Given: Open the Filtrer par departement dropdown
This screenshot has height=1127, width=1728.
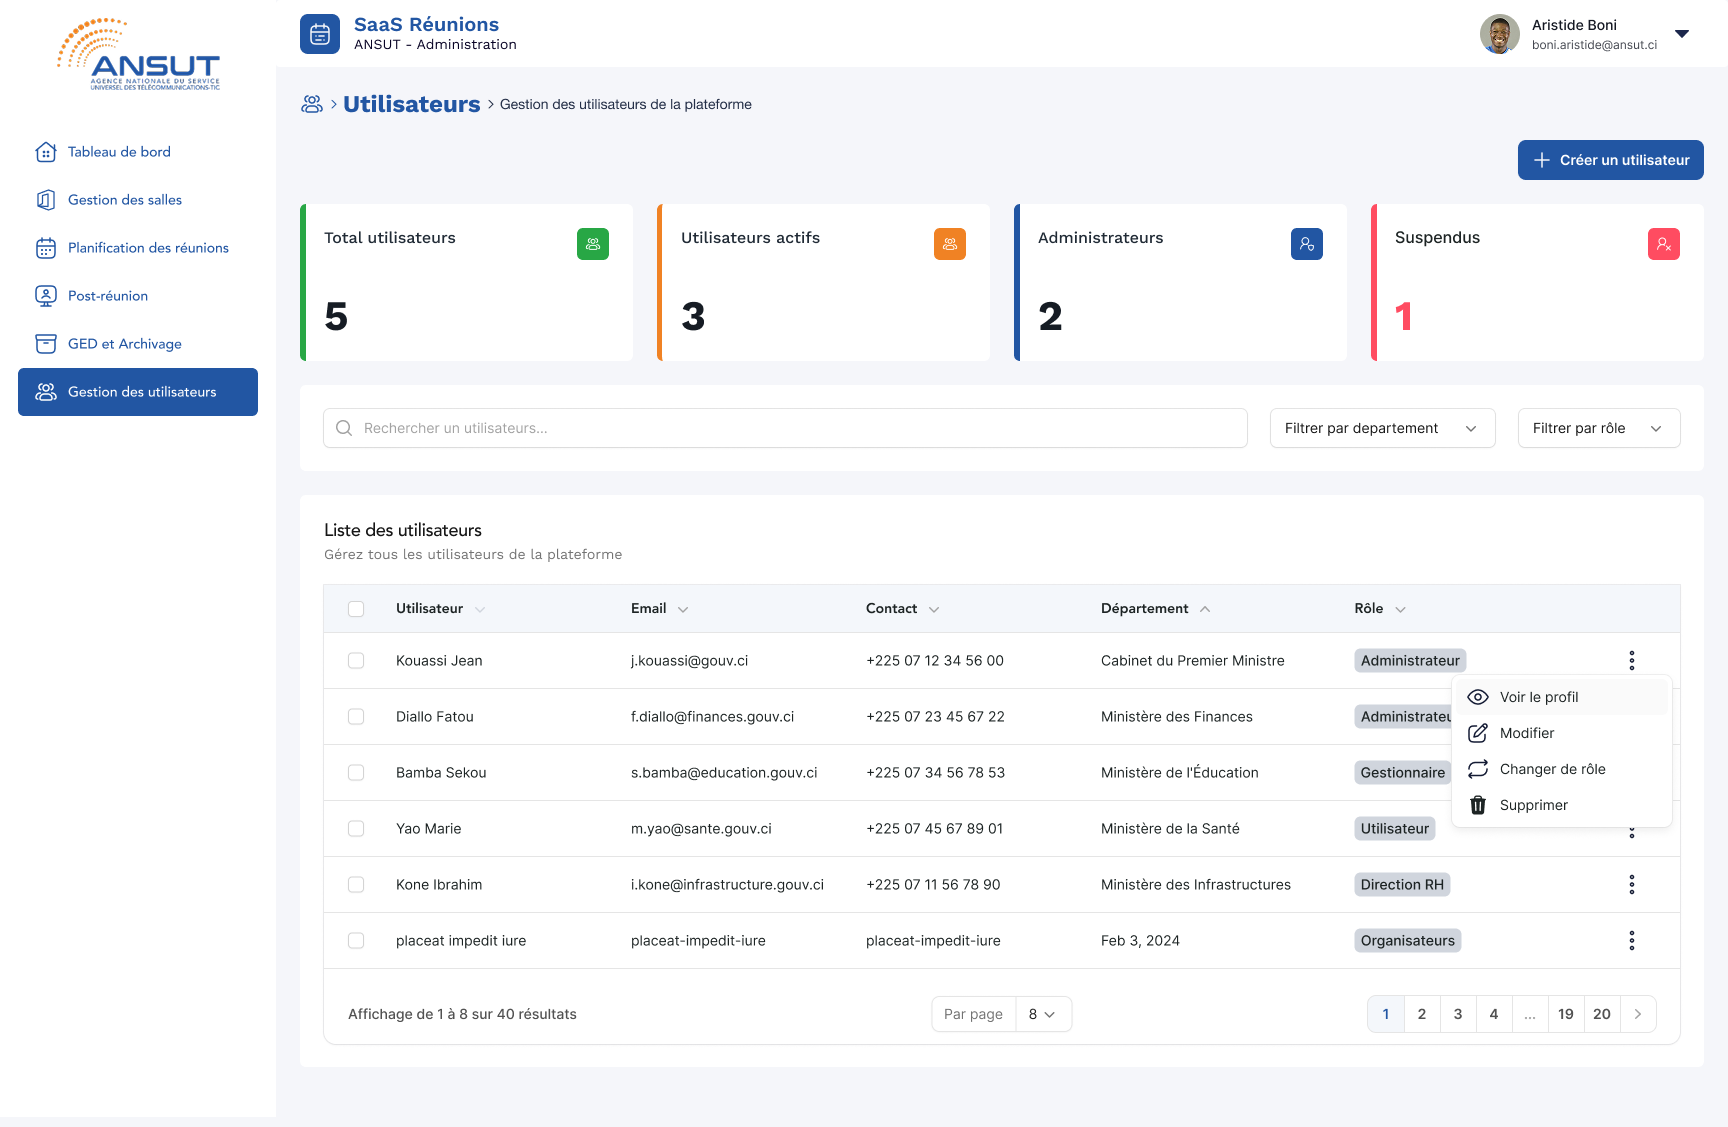Looking at the screenshot, I should point(1383,428).
